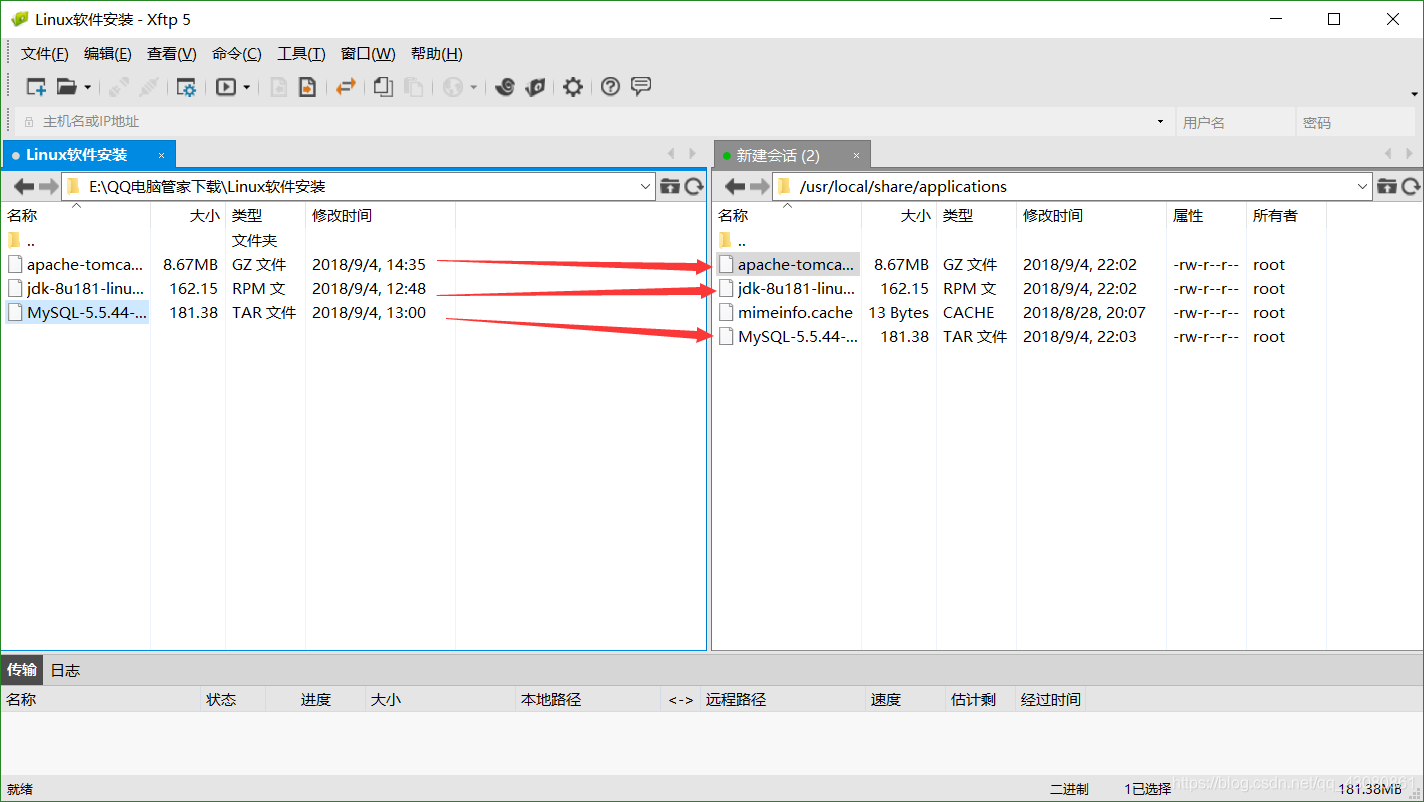Open the 文件(F) menu
1424x802 pixels.
tap(45, 54)
